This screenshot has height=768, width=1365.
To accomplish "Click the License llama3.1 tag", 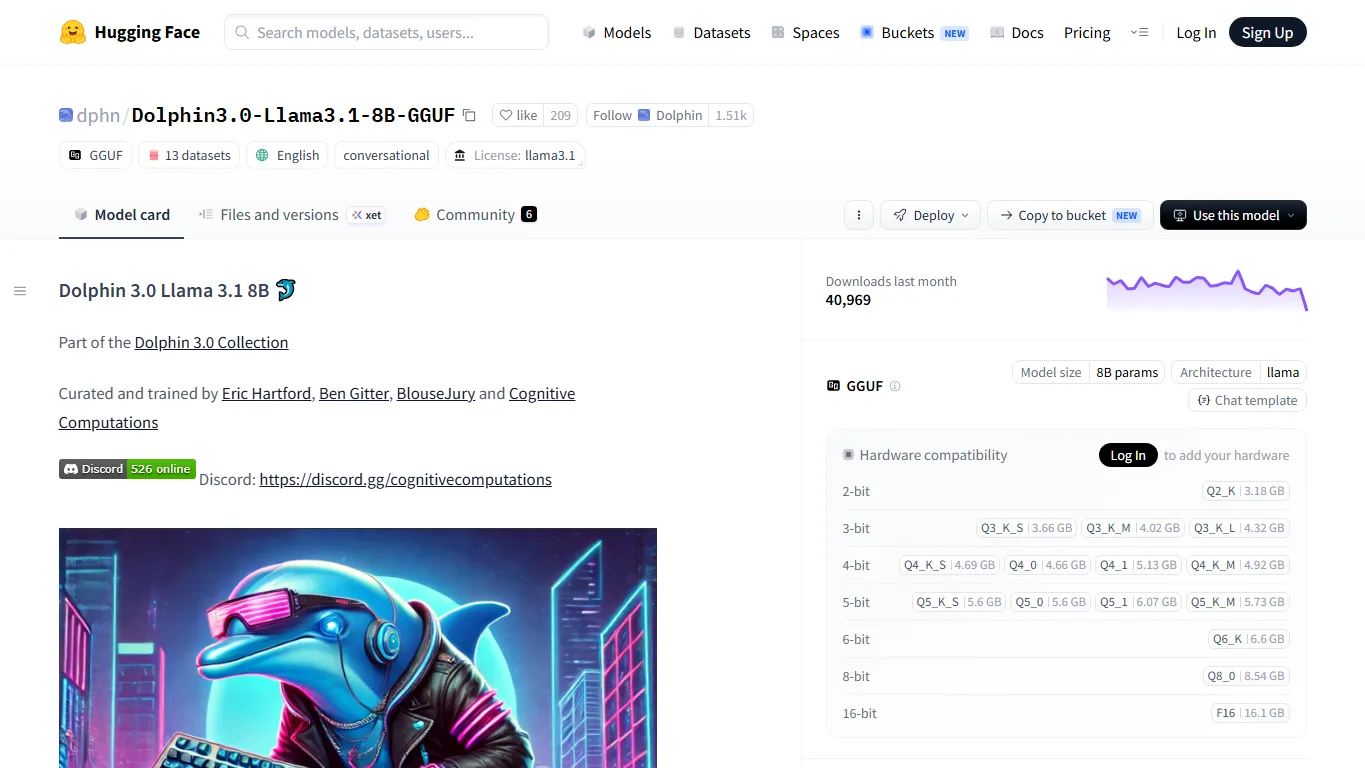I will [x=515, y=155].
